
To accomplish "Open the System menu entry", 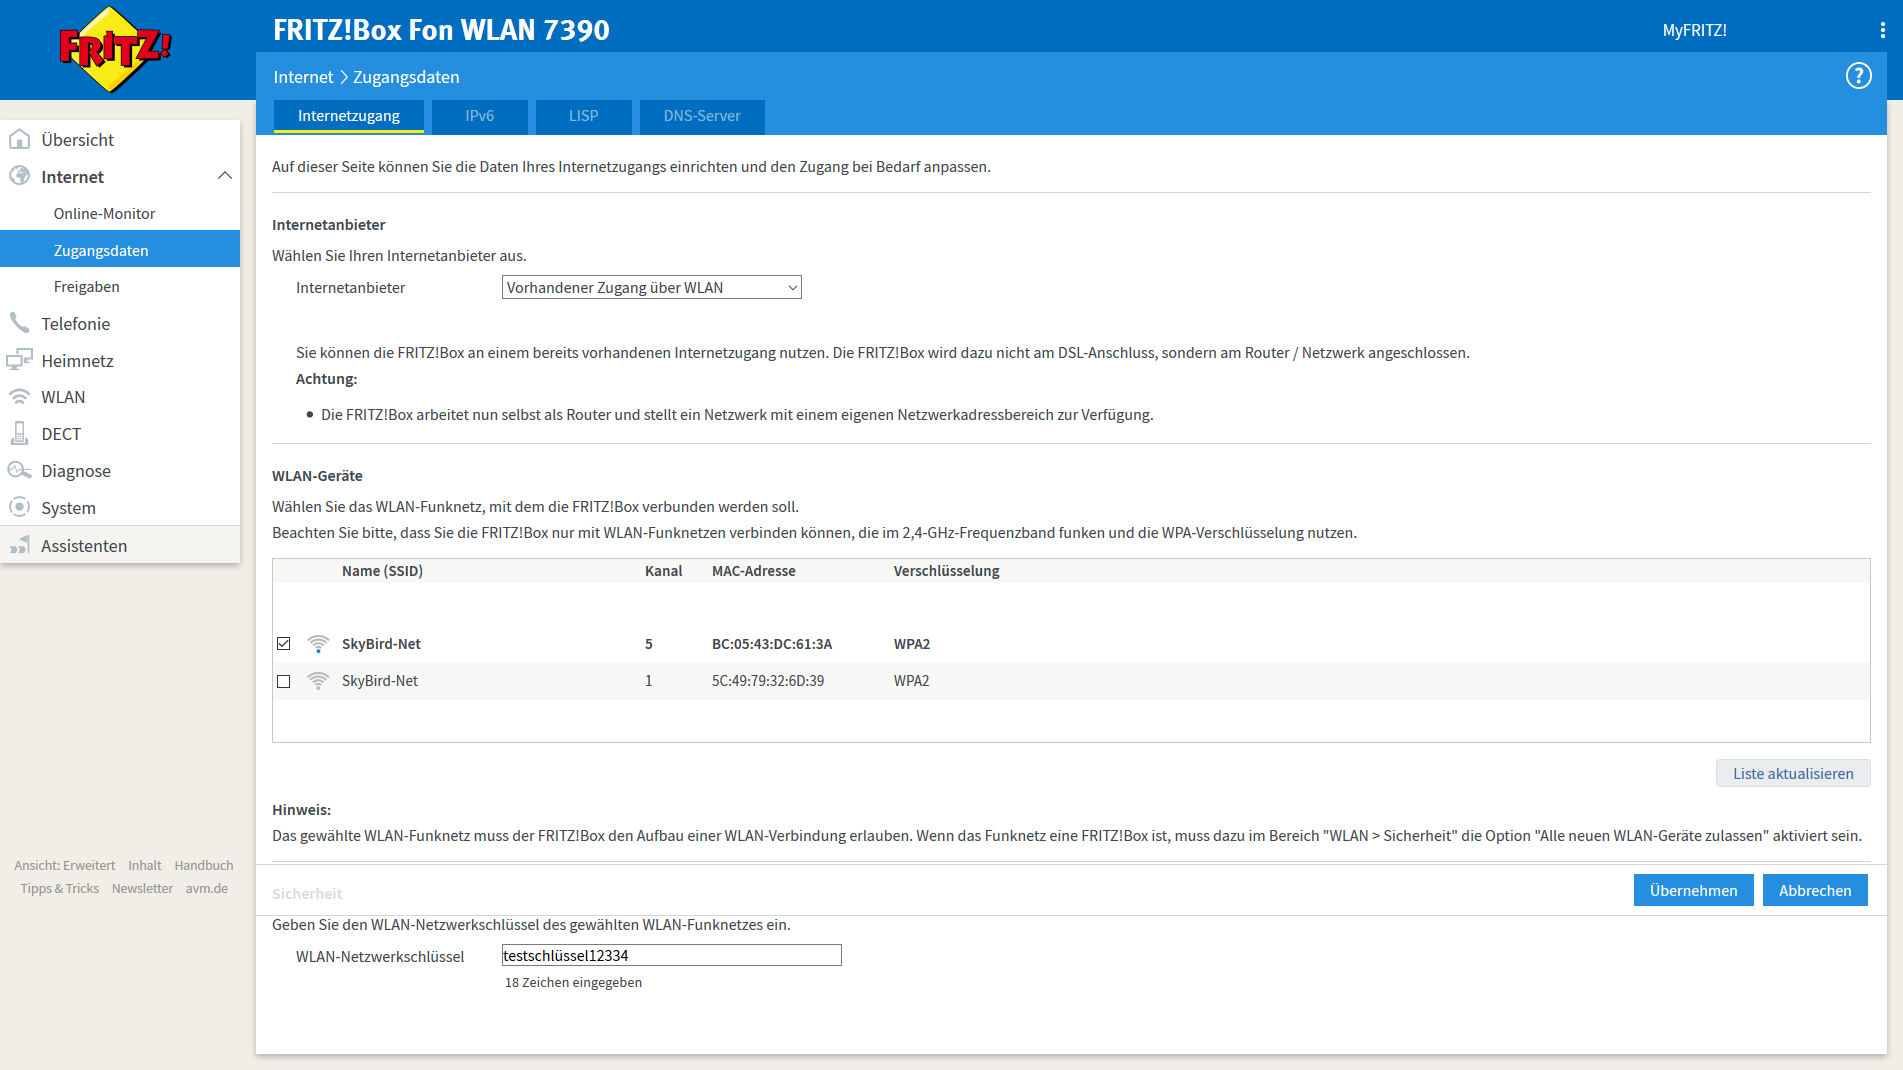I will (x=69, y=508).
